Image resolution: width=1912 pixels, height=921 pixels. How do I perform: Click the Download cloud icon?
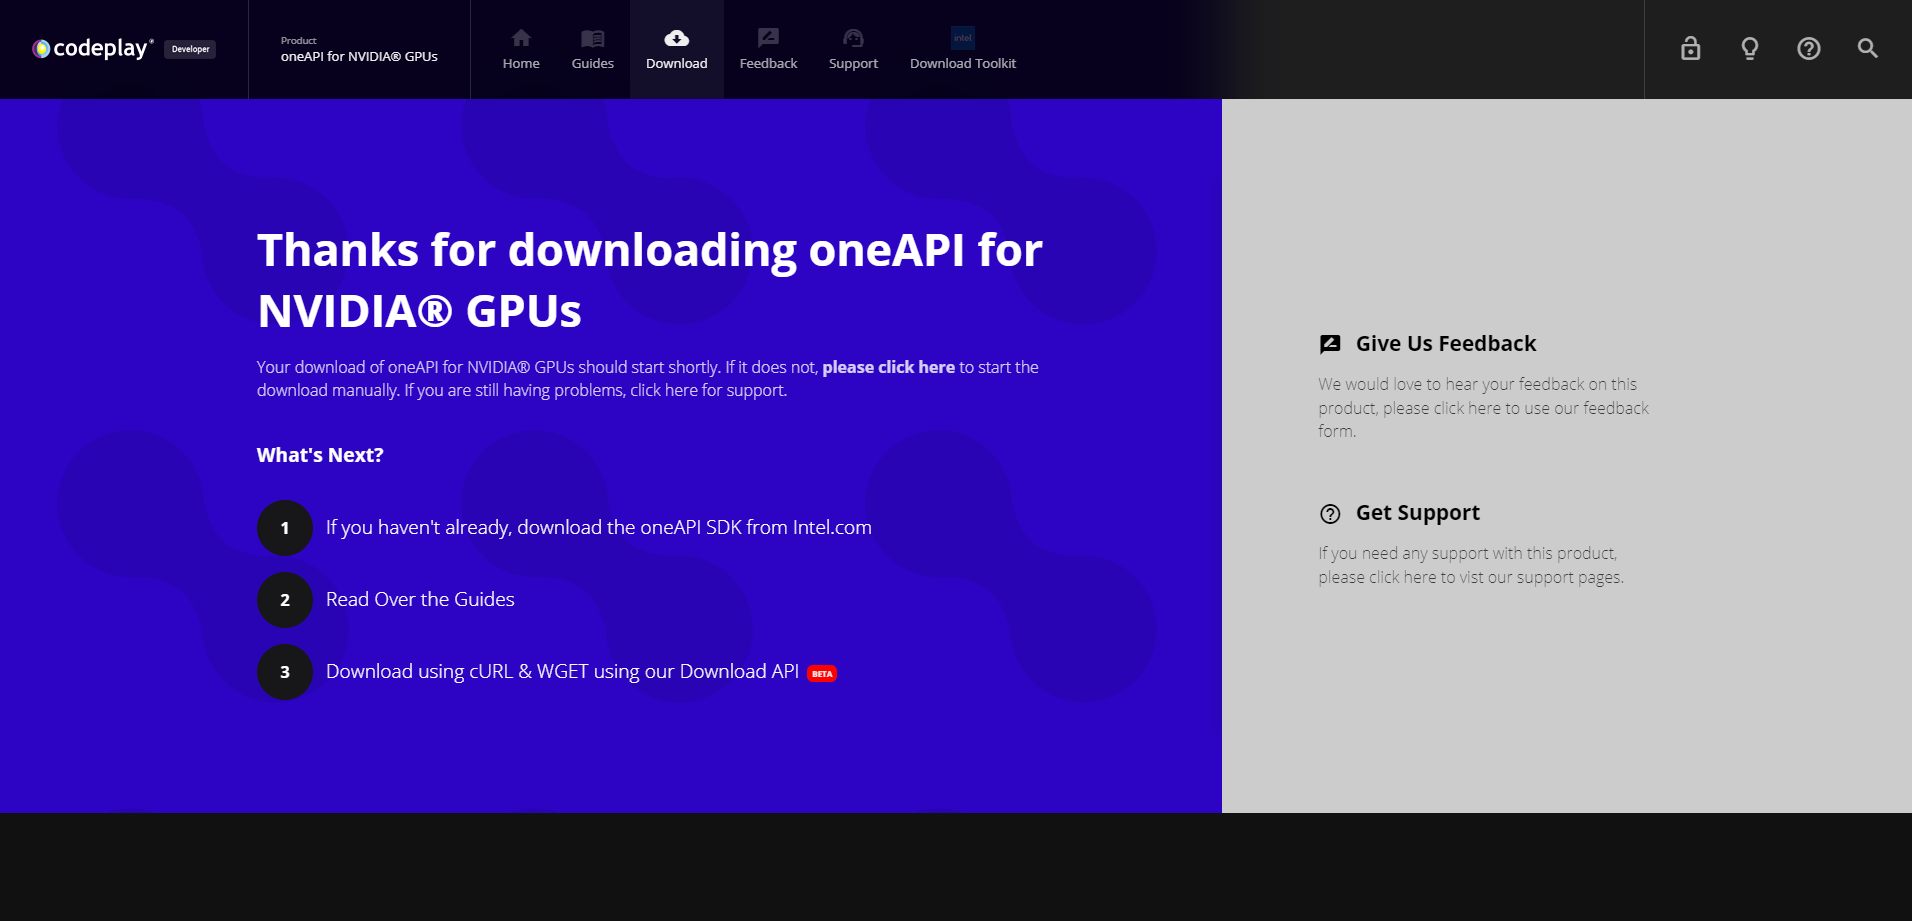677,38
